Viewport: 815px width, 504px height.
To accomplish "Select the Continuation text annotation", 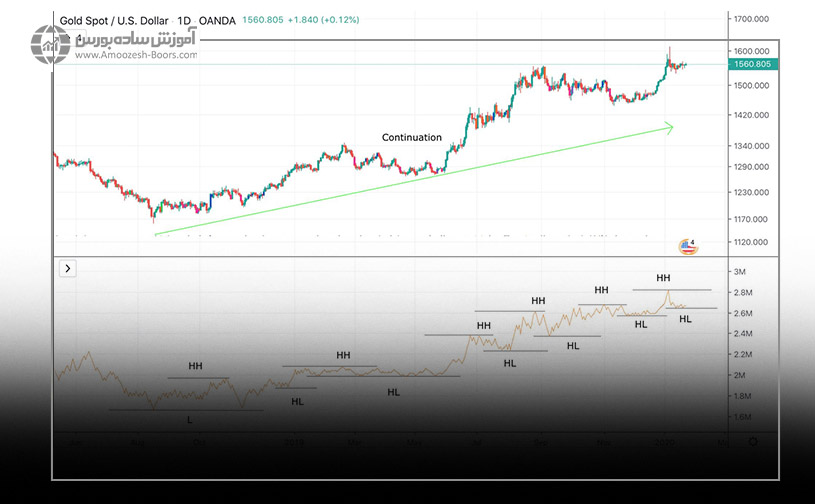I will tap(411, 137).
